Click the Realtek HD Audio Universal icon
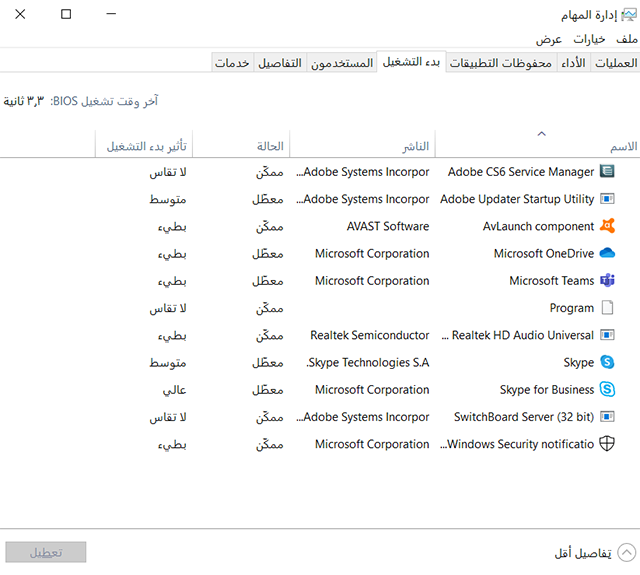Image resolution: width=640 pixels, height=575 pixels. pyautogui.click(x=607, y=335)
